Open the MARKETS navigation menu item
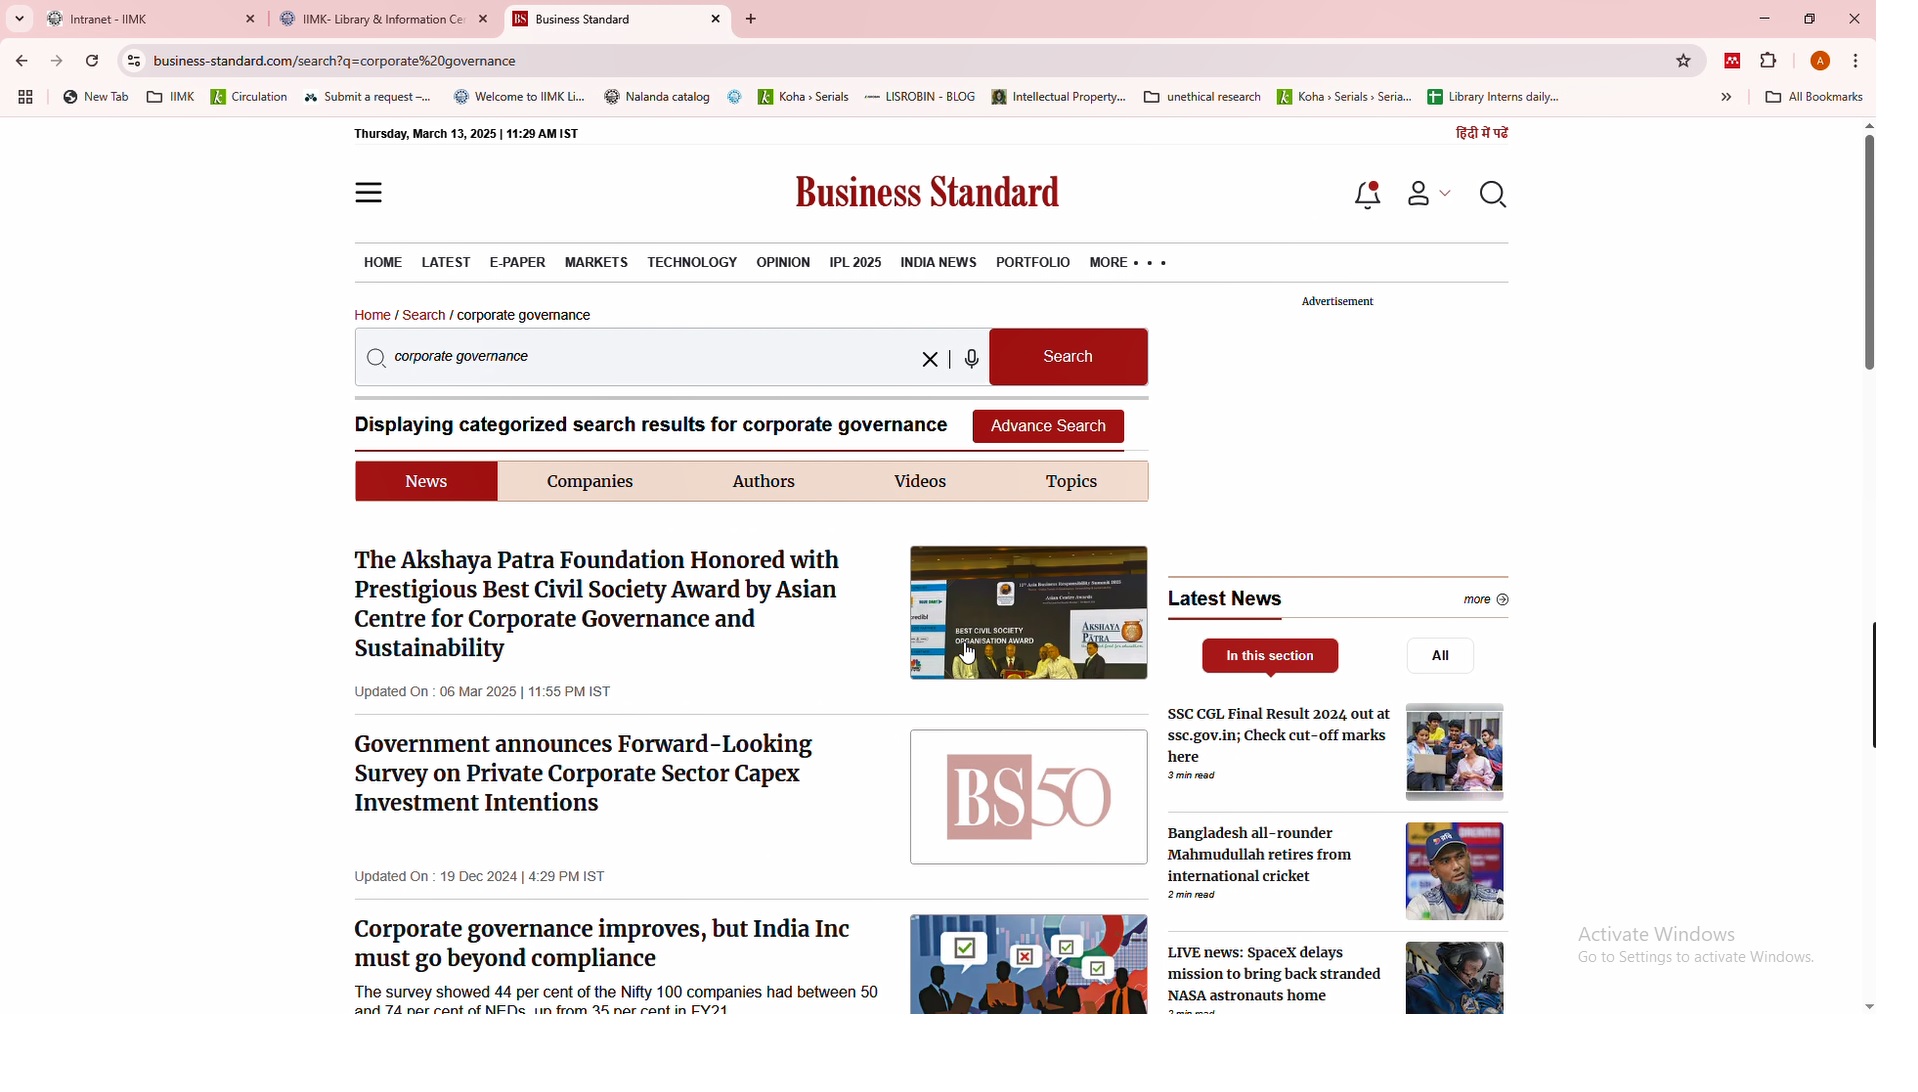1918x1092 pixels. click(x=596, y=263)
